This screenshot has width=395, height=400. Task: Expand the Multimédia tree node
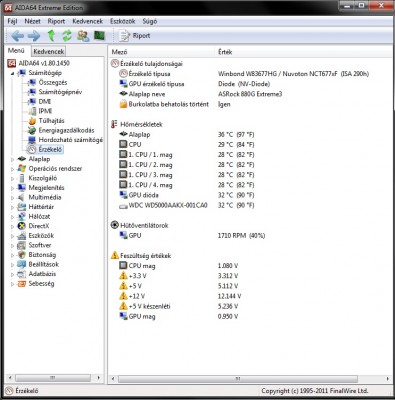12,198
